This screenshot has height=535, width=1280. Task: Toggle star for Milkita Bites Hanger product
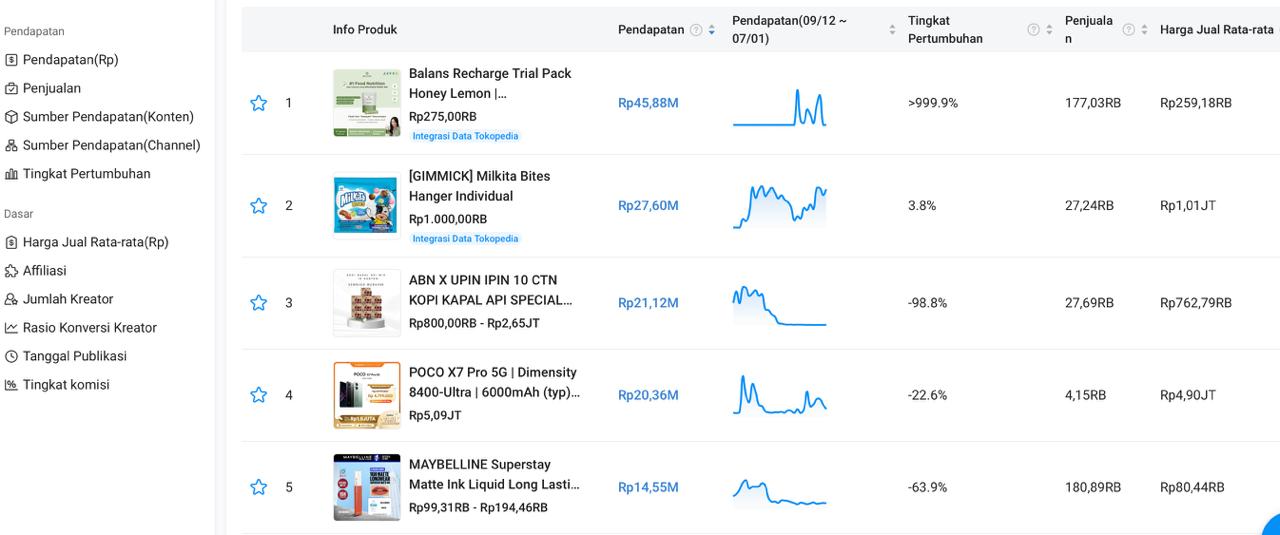pos(259,205)
